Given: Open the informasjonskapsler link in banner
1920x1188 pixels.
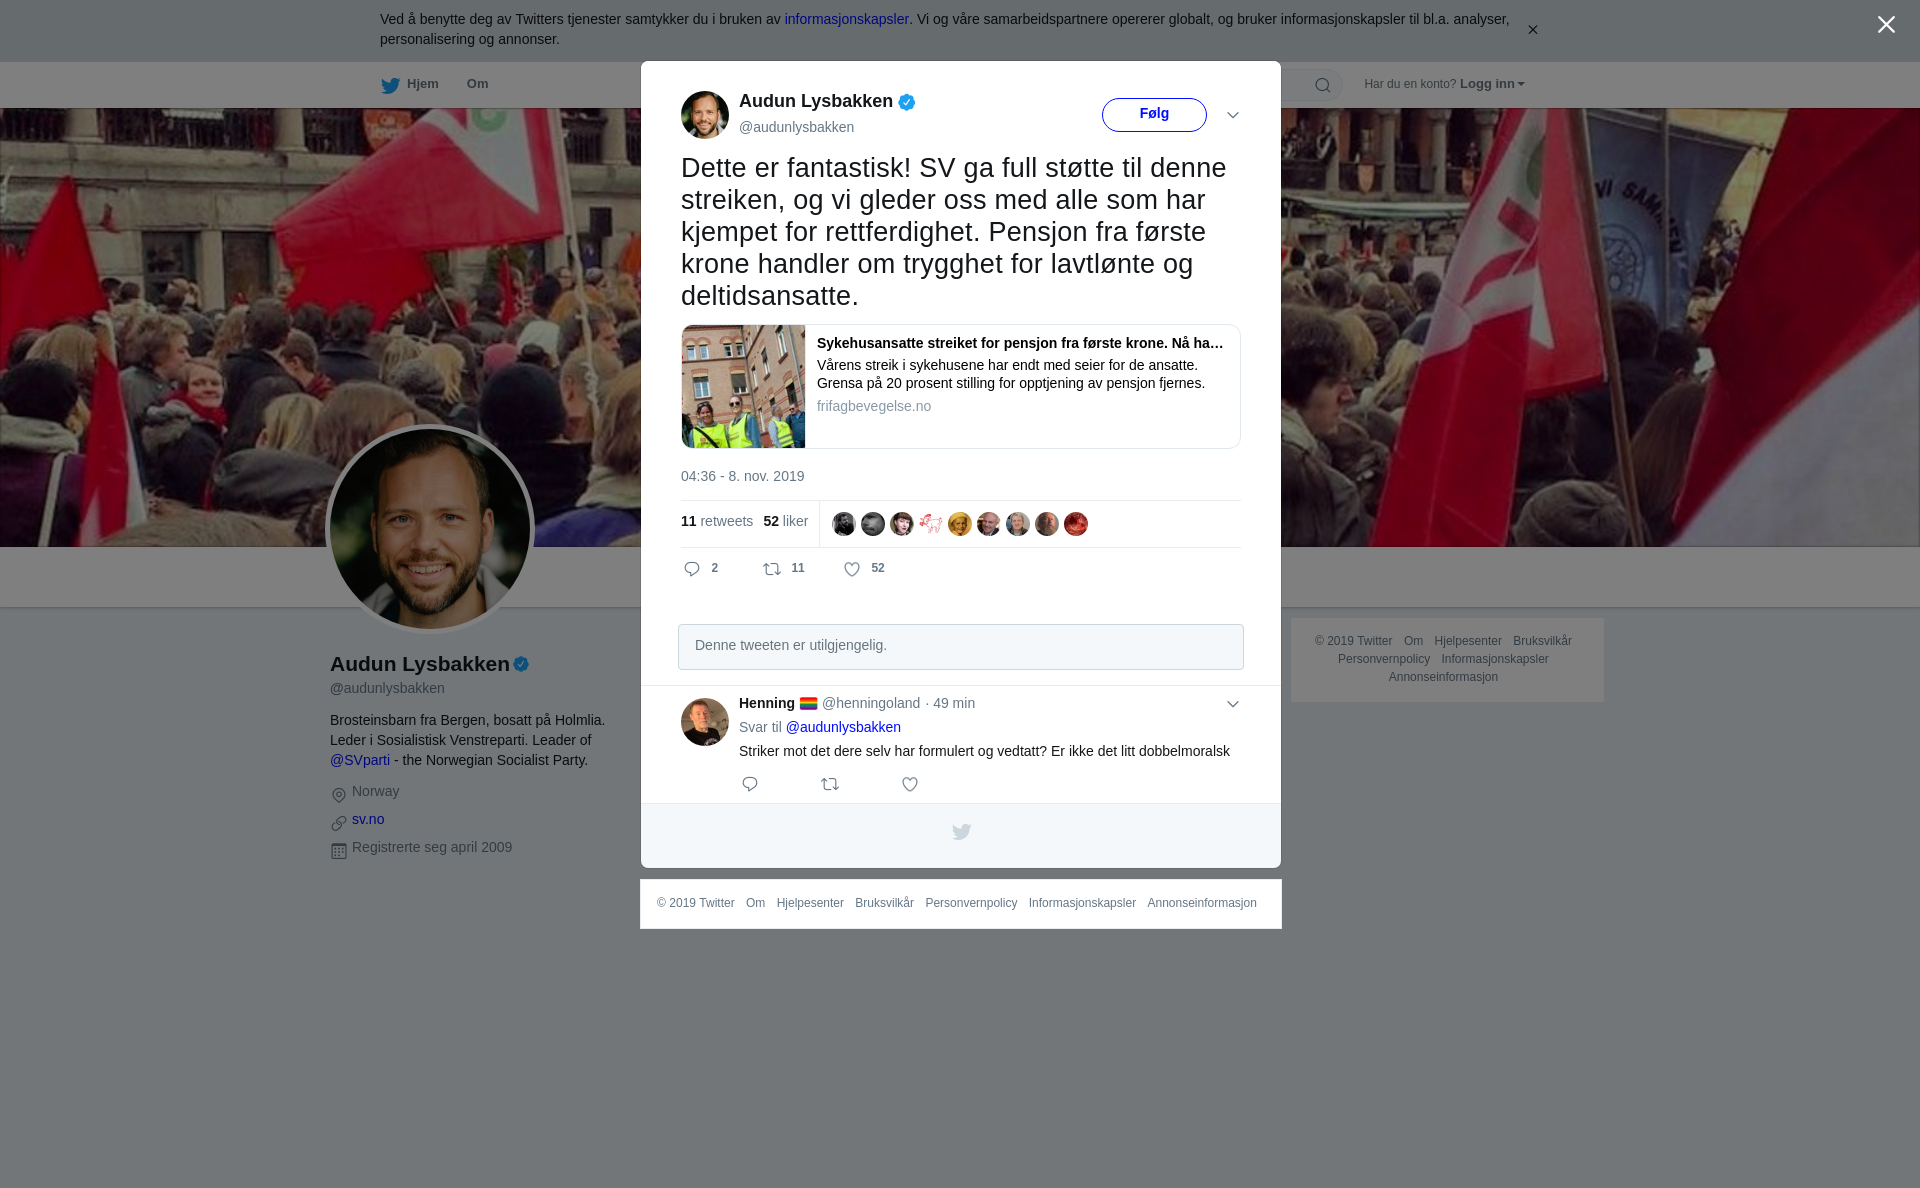Looking at the screenshot, I should pos(846,19).
